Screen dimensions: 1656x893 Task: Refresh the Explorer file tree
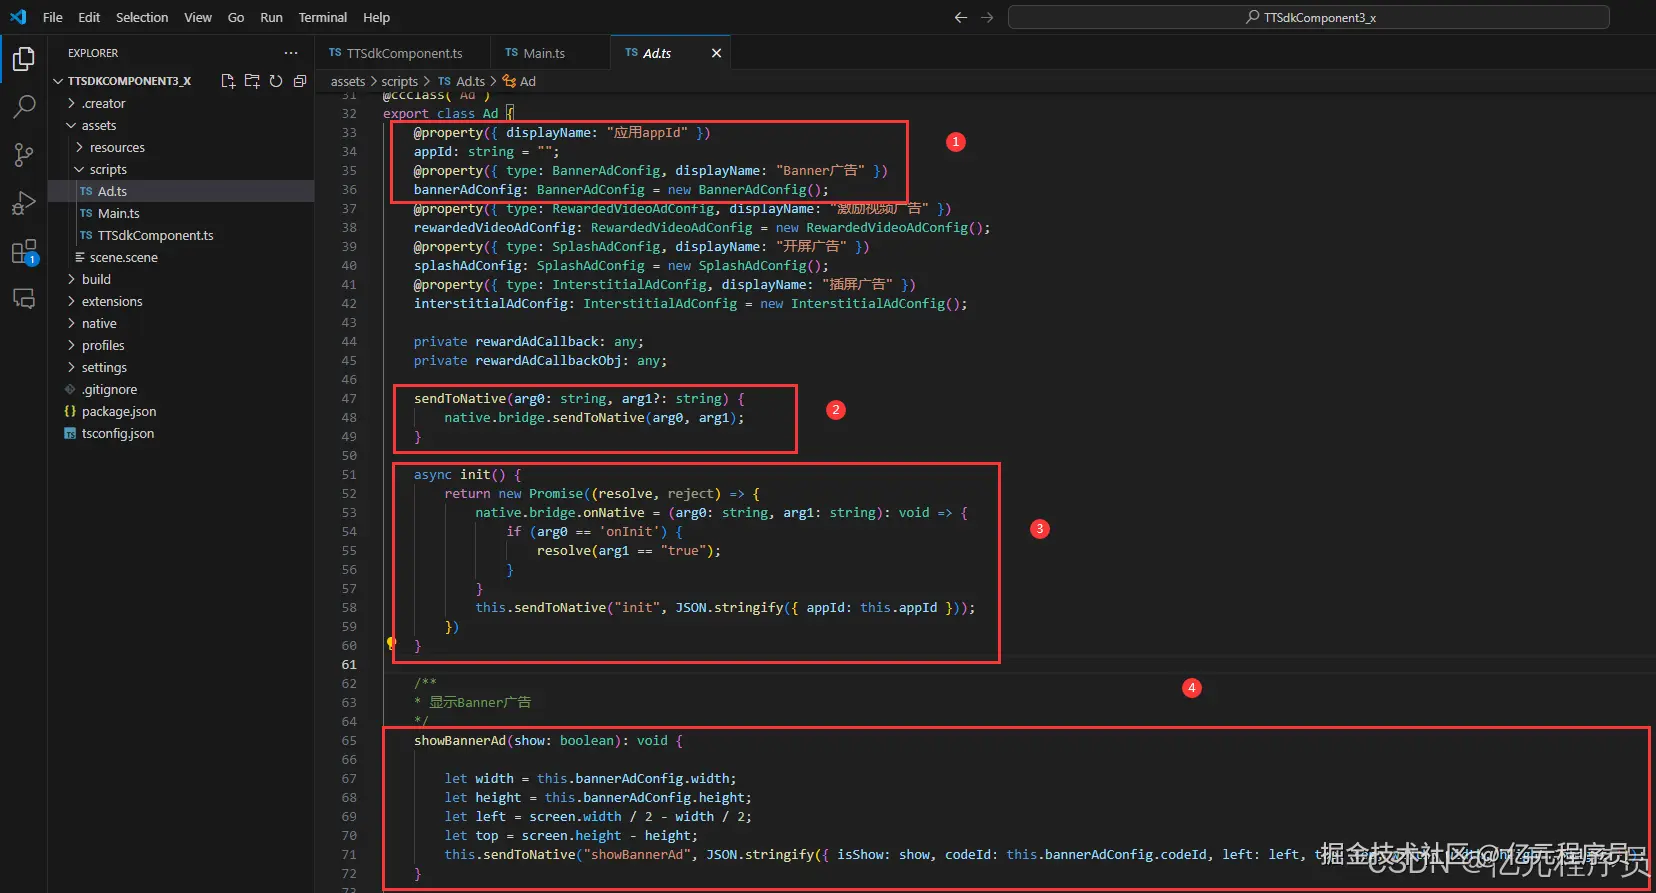click(276, 81)
